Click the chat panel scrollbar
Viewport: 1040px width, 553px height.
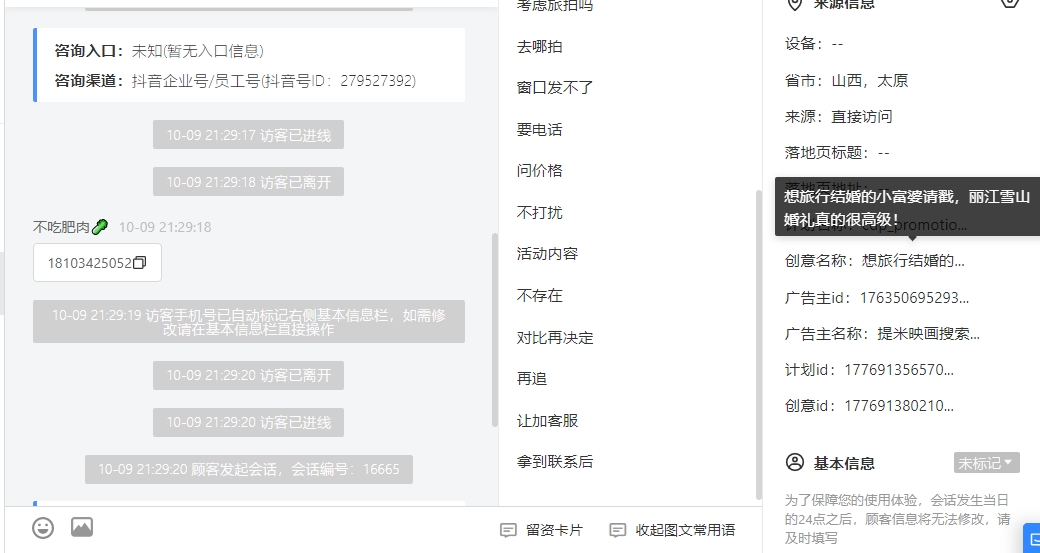pyautogui.click(x=494, y=330)
